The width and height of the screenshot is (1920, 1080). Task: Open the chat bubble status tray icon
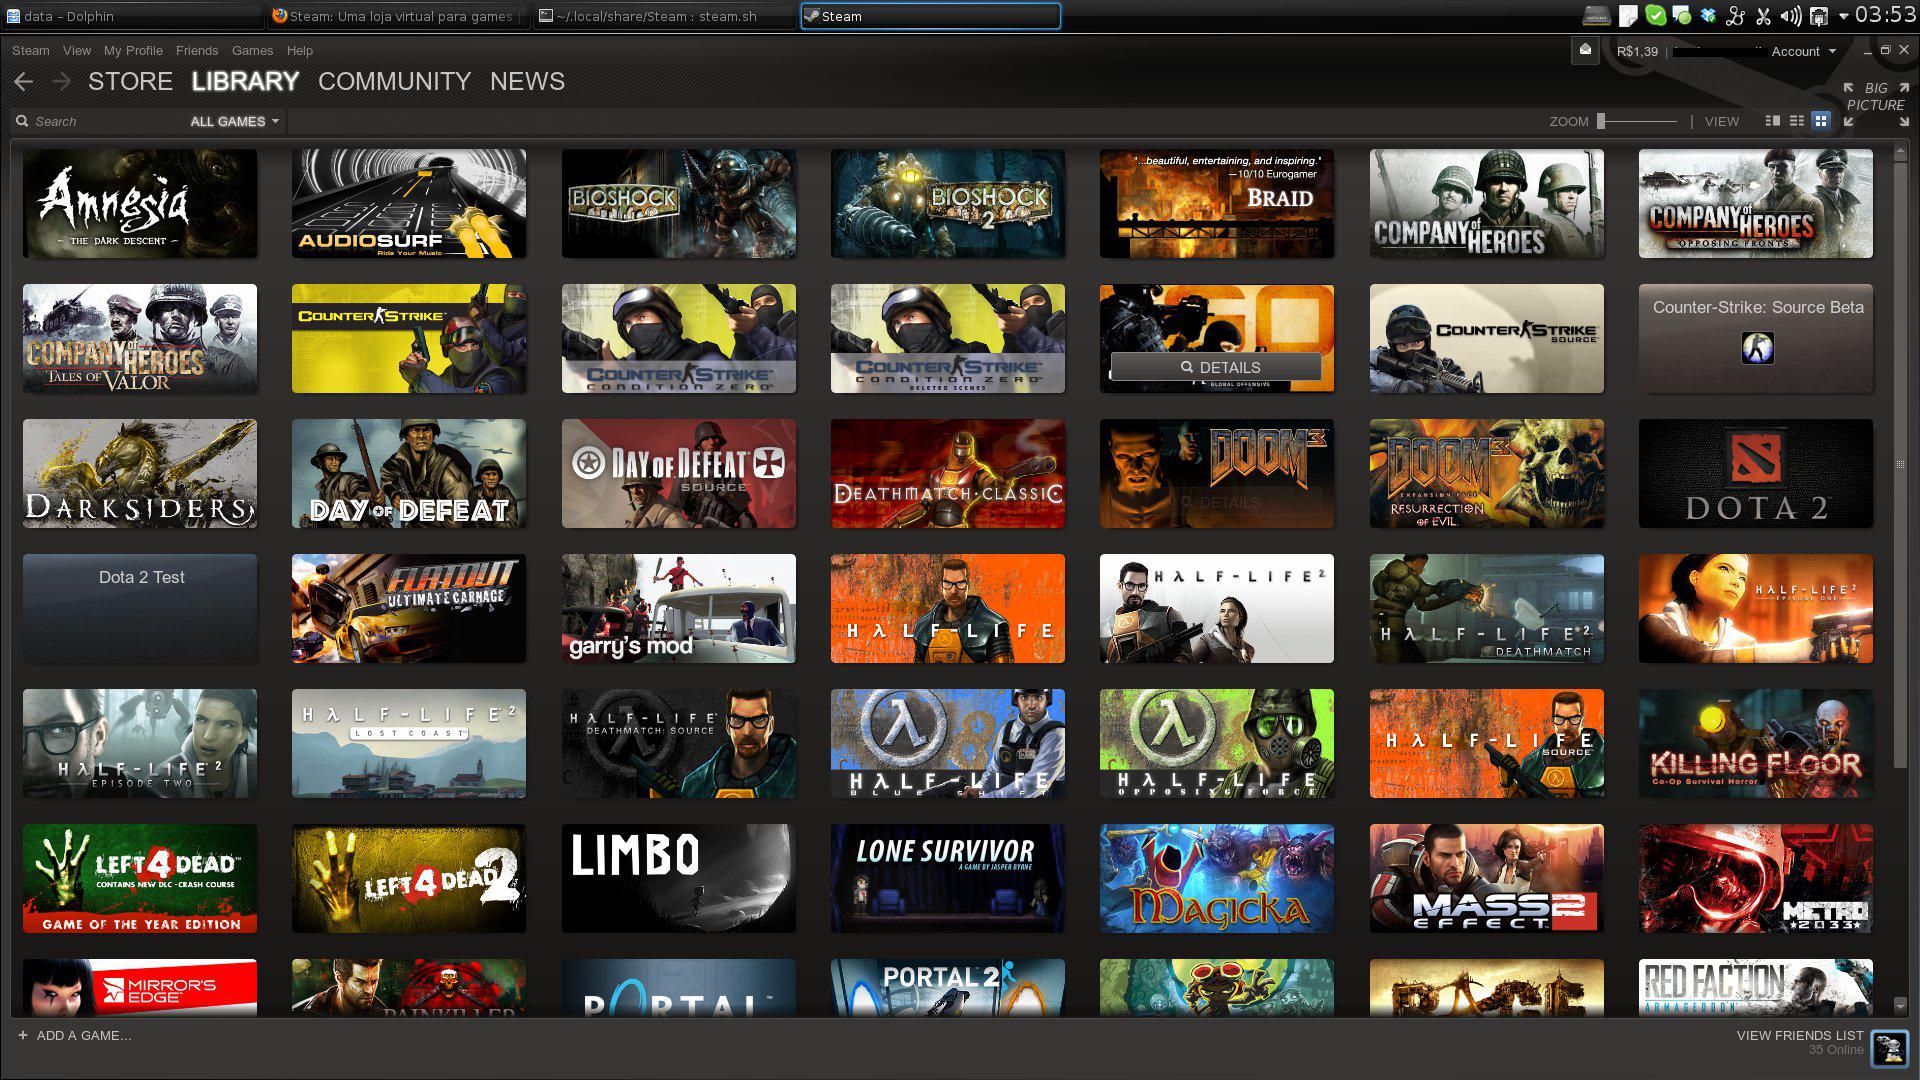click(x=1682, y=15)
